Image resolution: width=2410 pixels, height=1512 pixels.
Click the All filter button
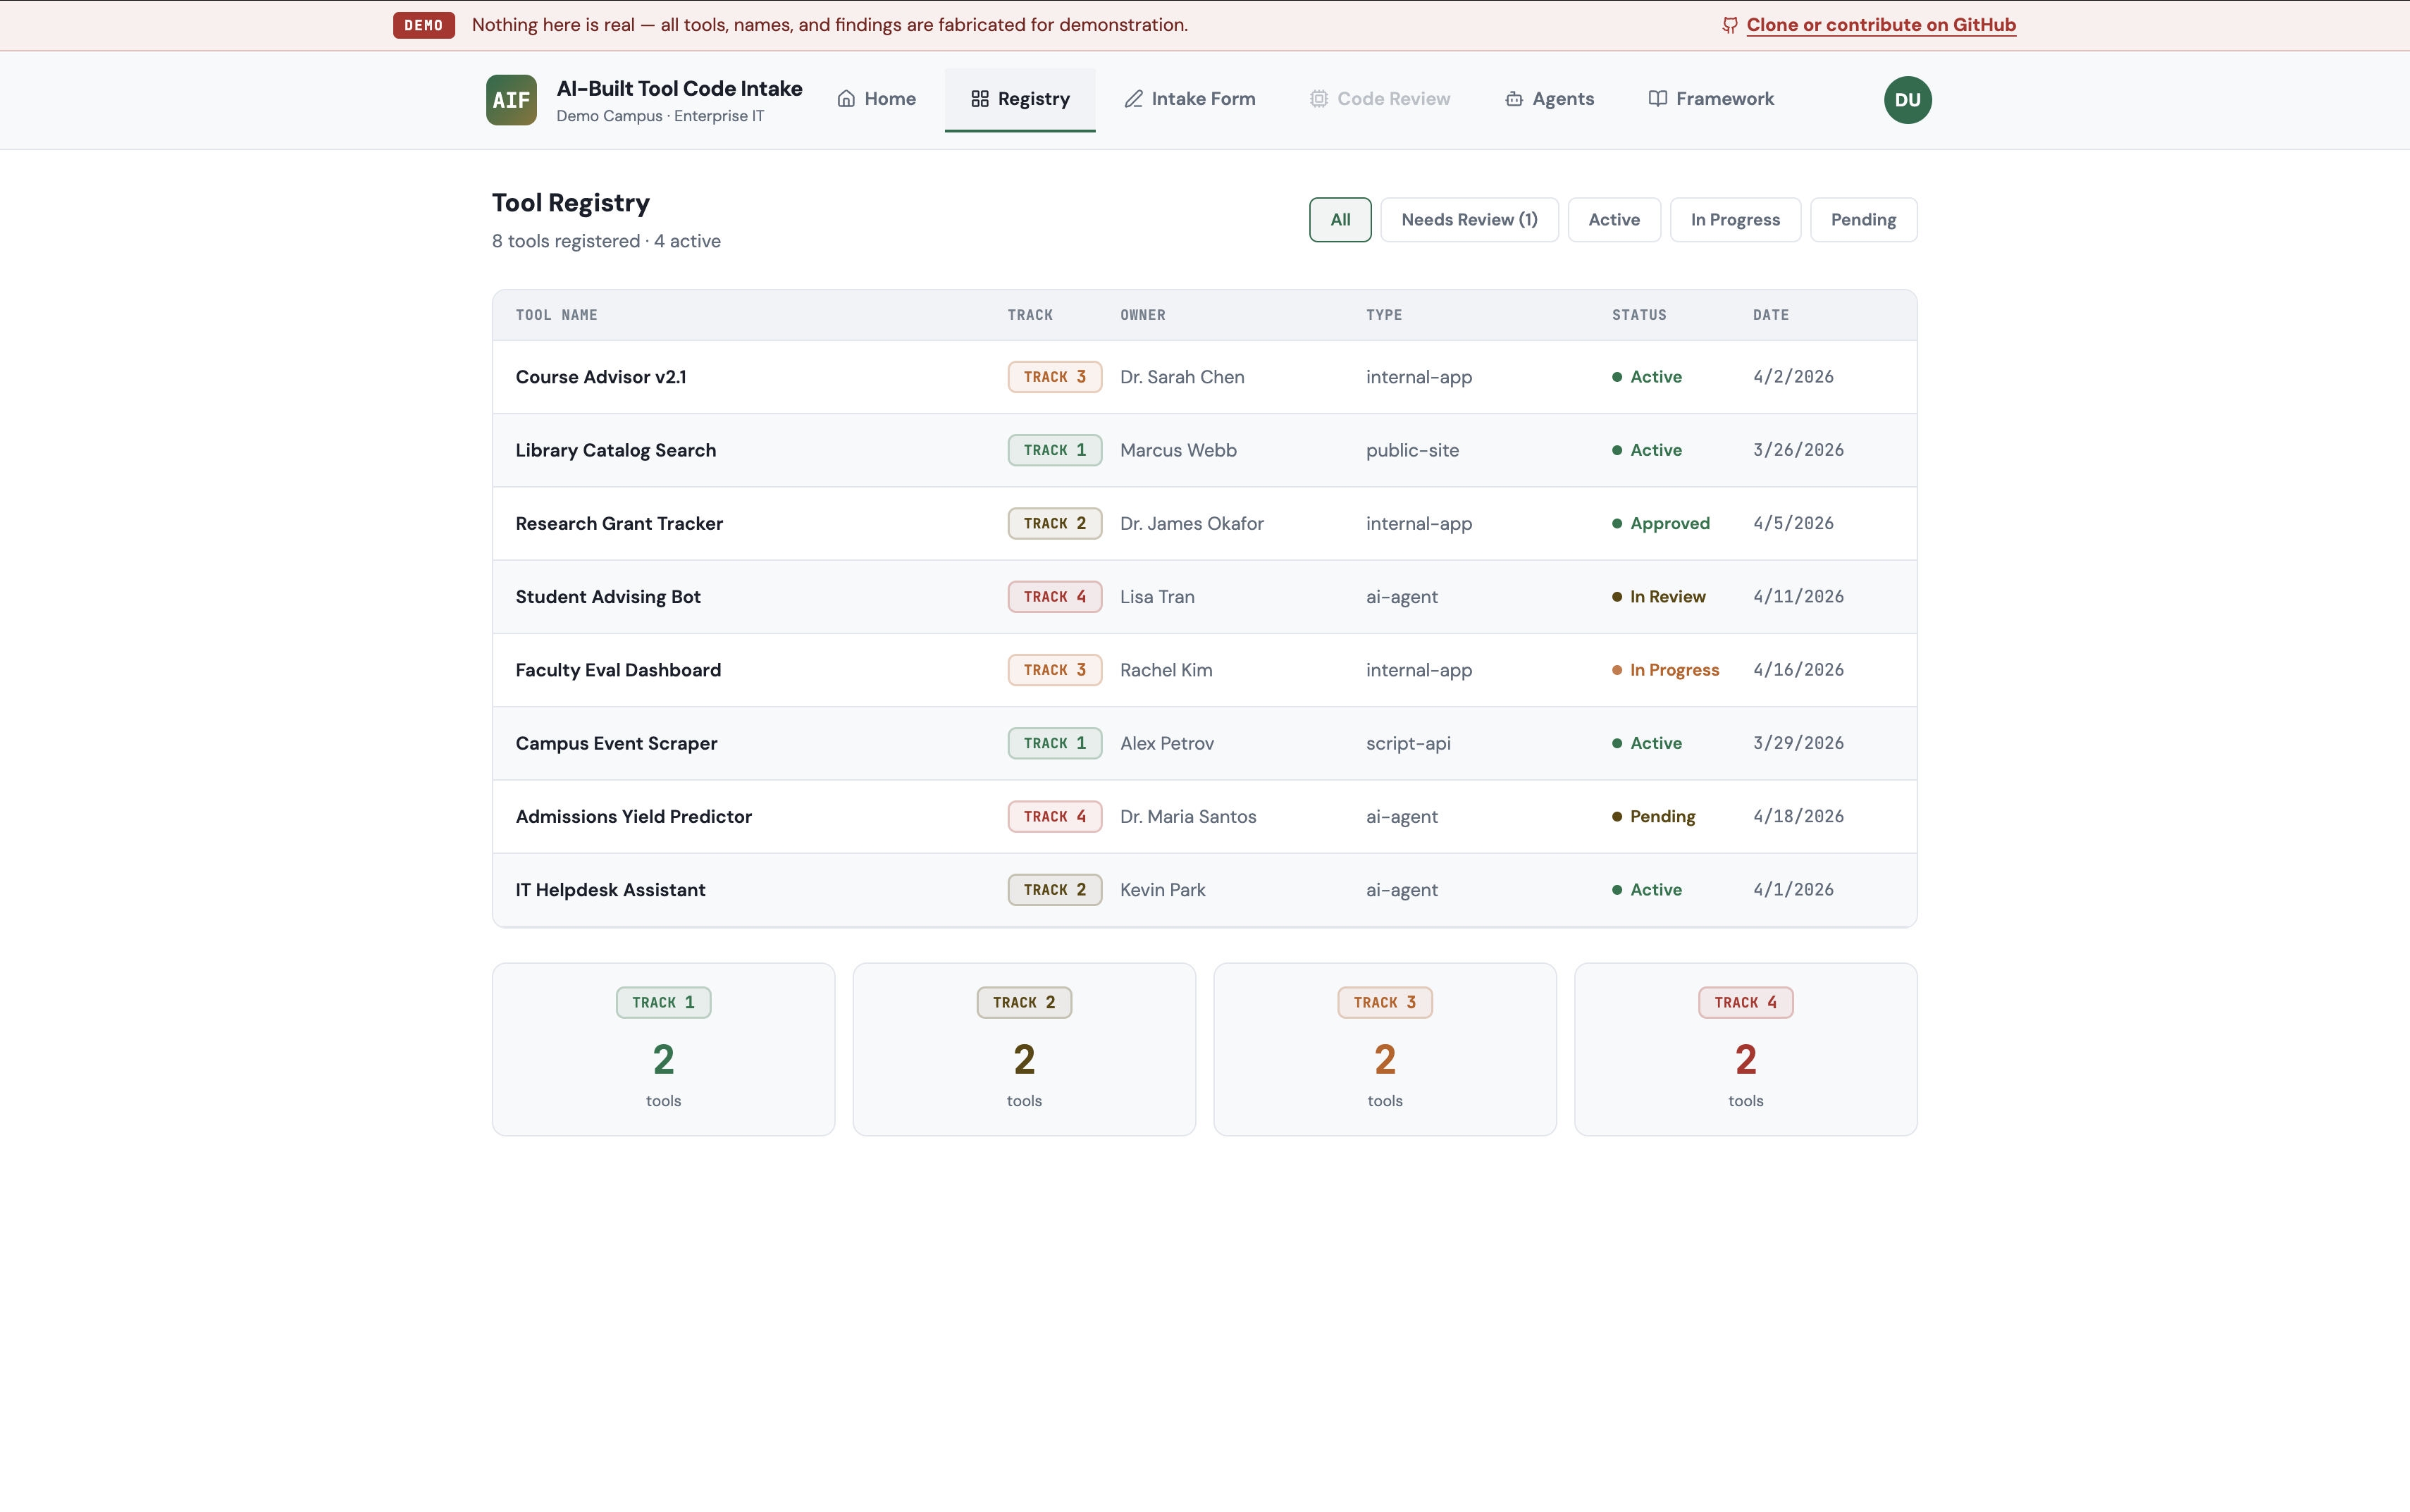[x=1339, y=219]
